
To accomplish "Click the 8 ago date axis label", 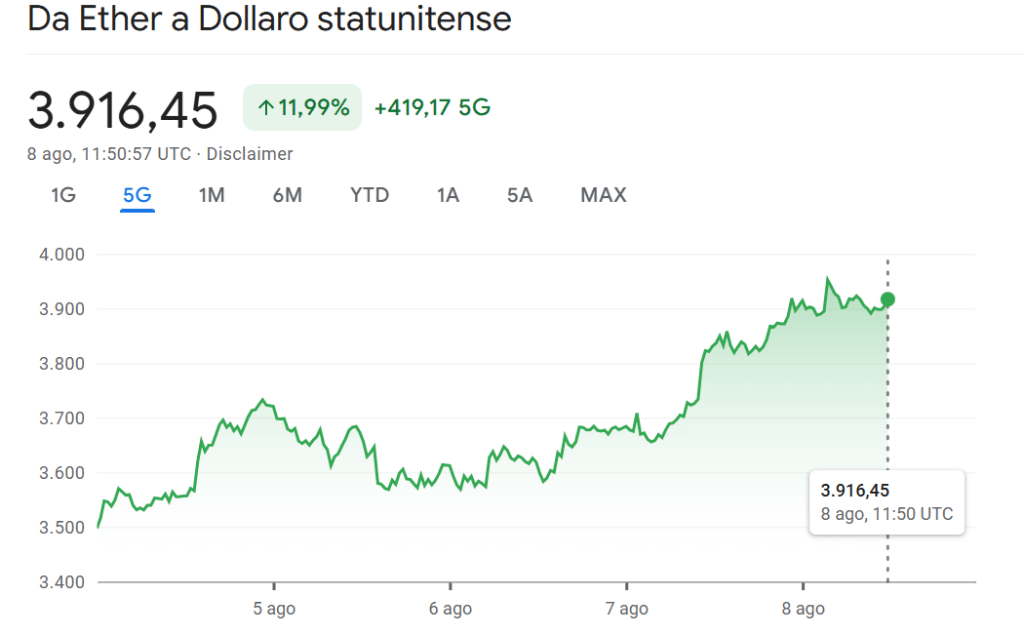I will 803,609.
